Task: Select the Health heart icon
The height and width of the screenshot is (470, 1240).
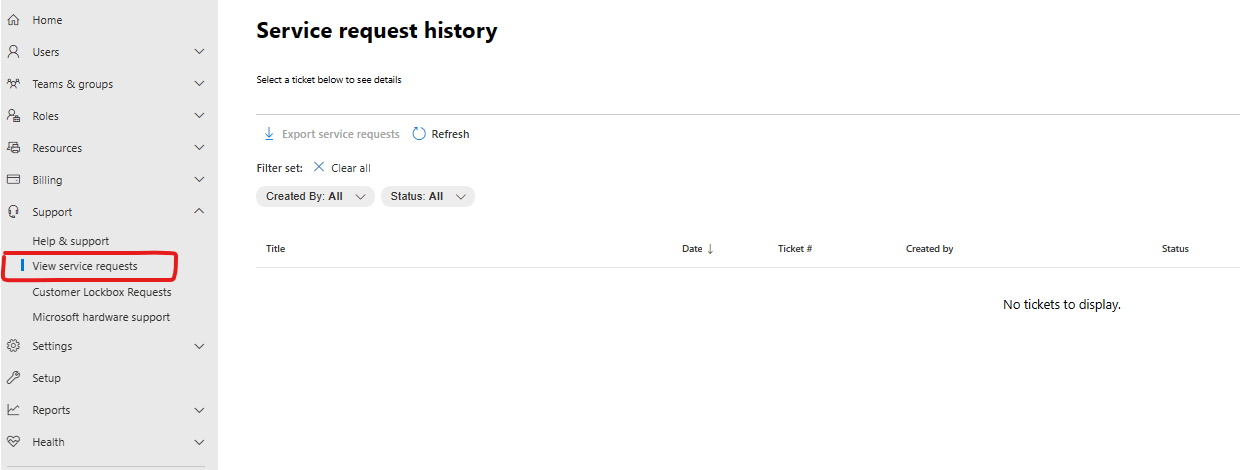Action: point(13,442)
